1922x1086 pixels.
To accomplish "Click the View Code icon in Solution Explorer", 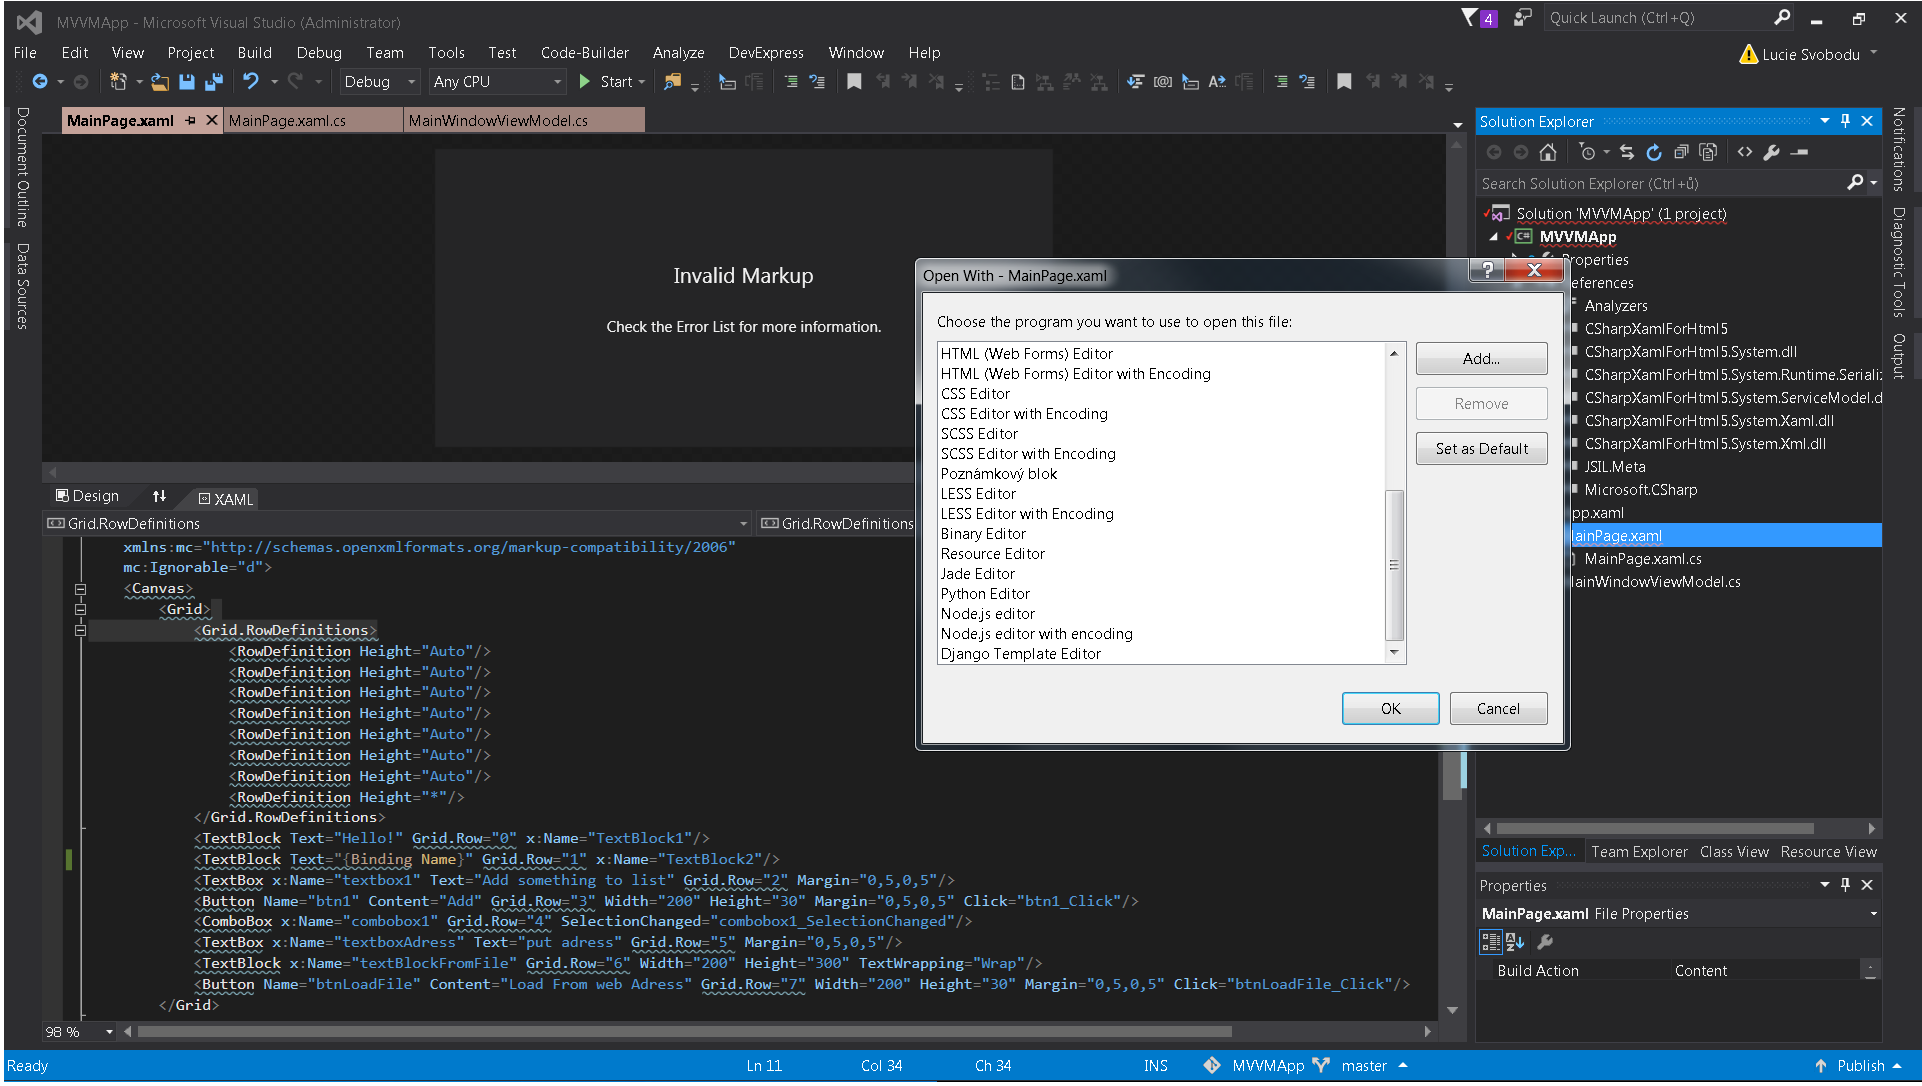I will [x=1745, y=152].
